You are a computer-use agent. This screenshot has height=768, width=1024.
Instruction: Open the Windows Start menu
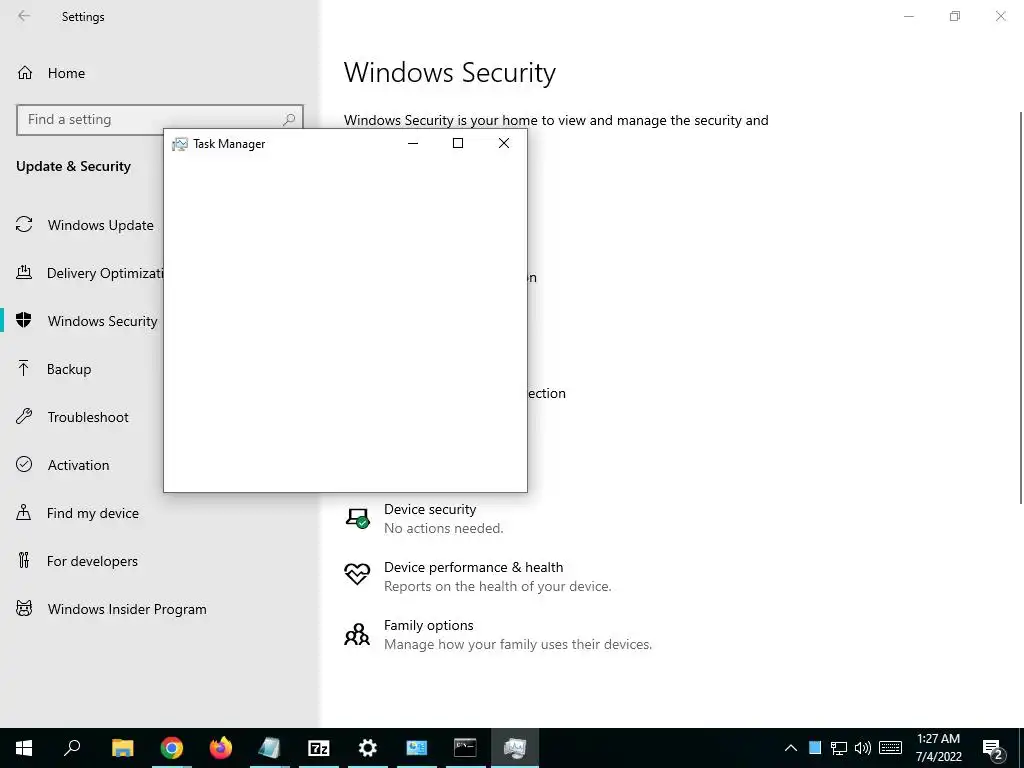(x=24, y=748)
